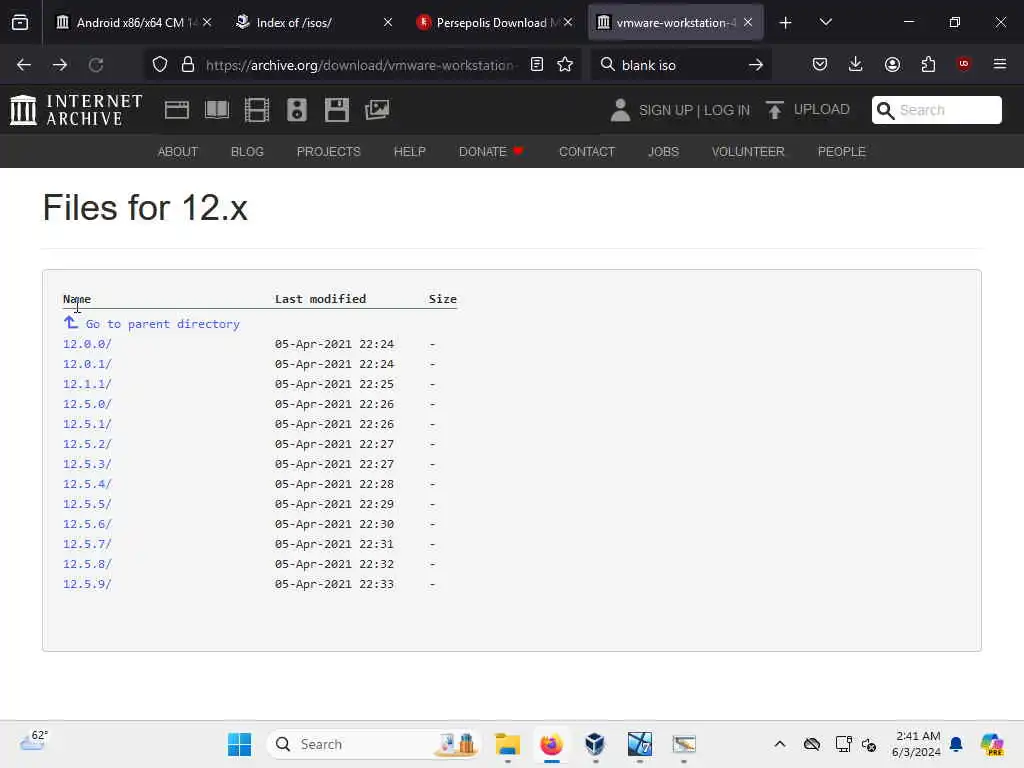Screen dimensions: 1024x768
Task: Open ABOUT in archive navigation
Action: coord(178,152)
